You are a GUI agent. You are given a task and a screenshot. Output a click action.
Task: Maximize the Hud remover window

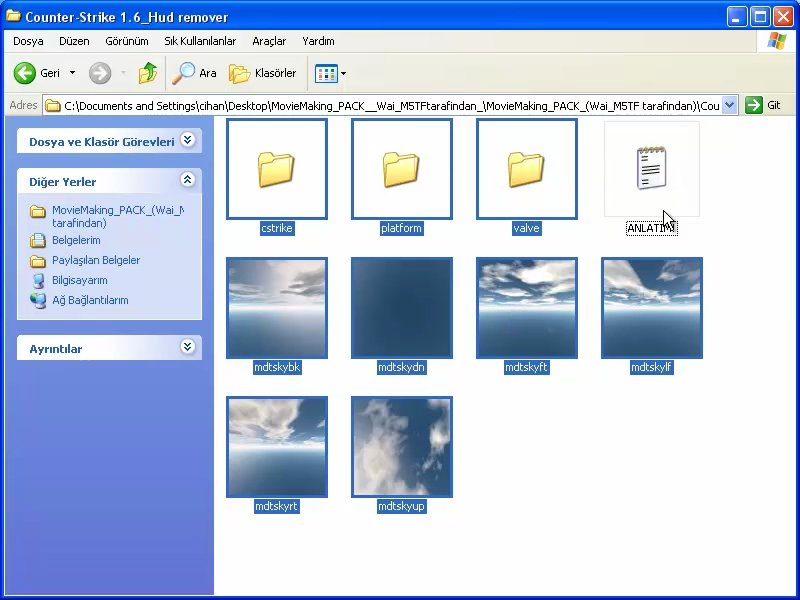760,17
